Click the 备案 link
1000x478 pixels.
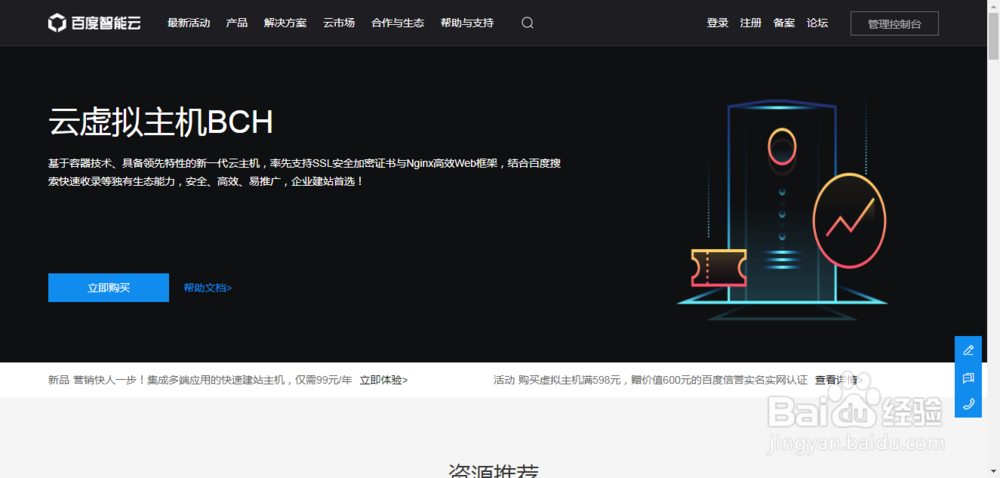pyautogui.click(x=784, y=23)
